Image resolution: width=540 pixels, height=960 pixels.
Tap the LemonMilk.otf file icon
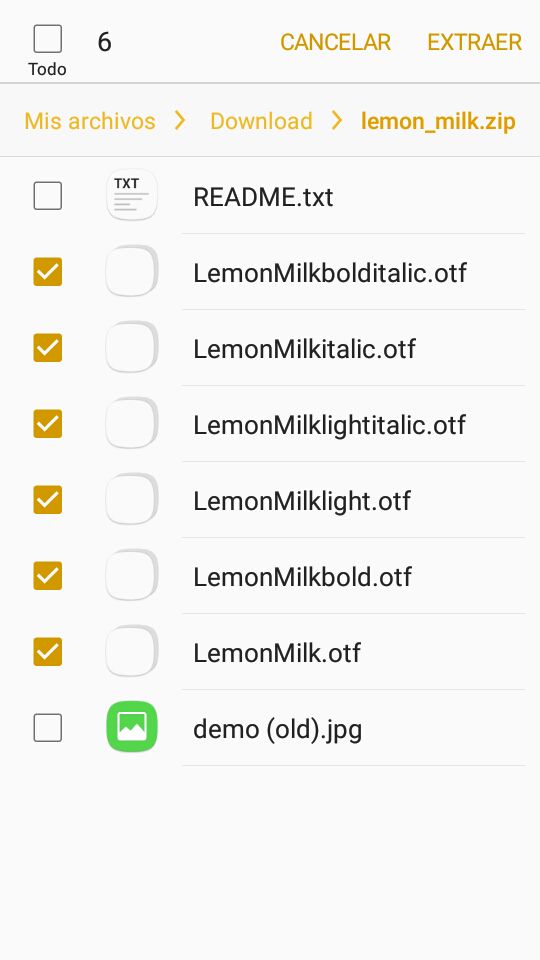pyautogui.click(x=132, y=651)
